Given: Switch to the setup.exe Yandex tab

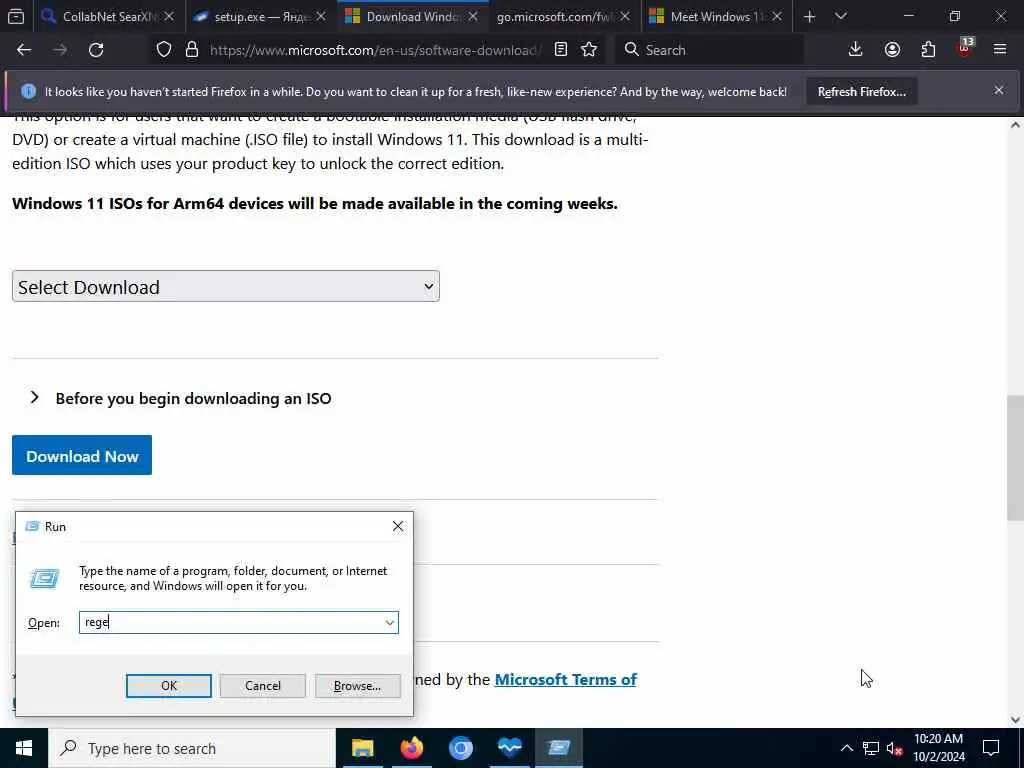Looking at the screenshot, I should pyautogui.click(x=261, y=16).
